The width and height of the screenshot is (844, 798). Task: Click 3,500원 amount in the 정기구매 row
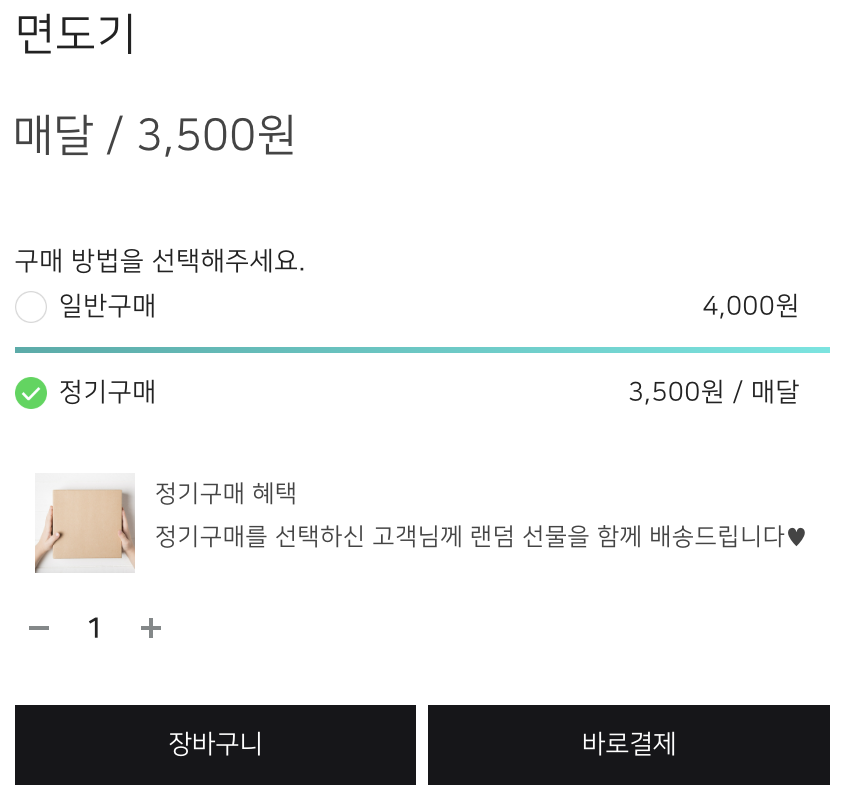coord(675,392)
